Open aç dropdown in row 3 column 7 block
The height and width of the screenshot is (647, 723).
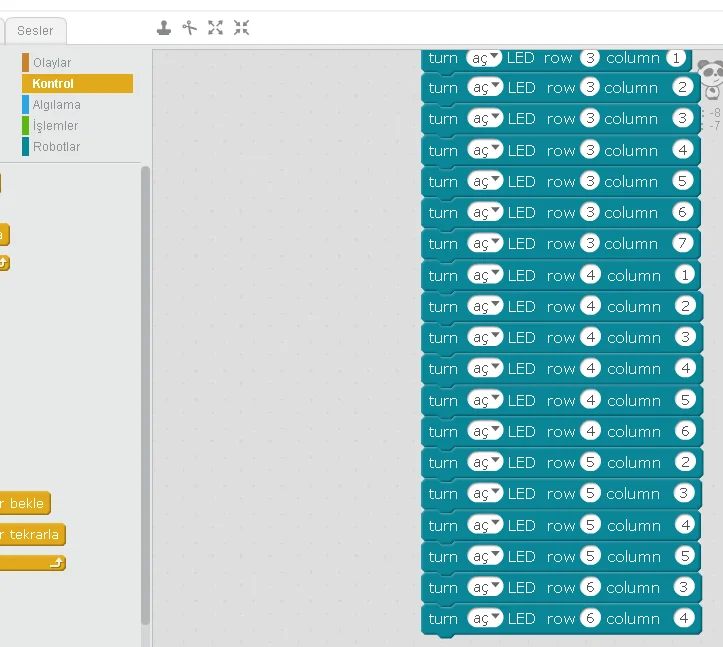tap(485, 243)
